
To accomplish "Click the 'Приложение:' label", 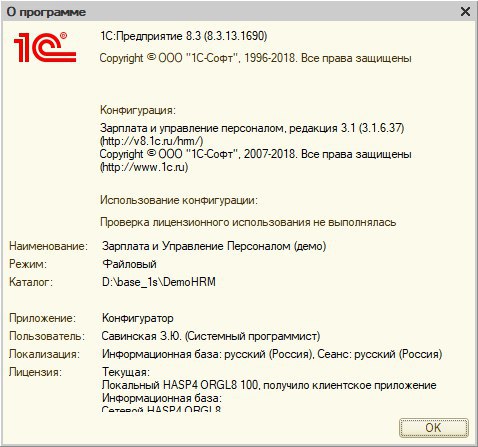I will coord(43,318).
